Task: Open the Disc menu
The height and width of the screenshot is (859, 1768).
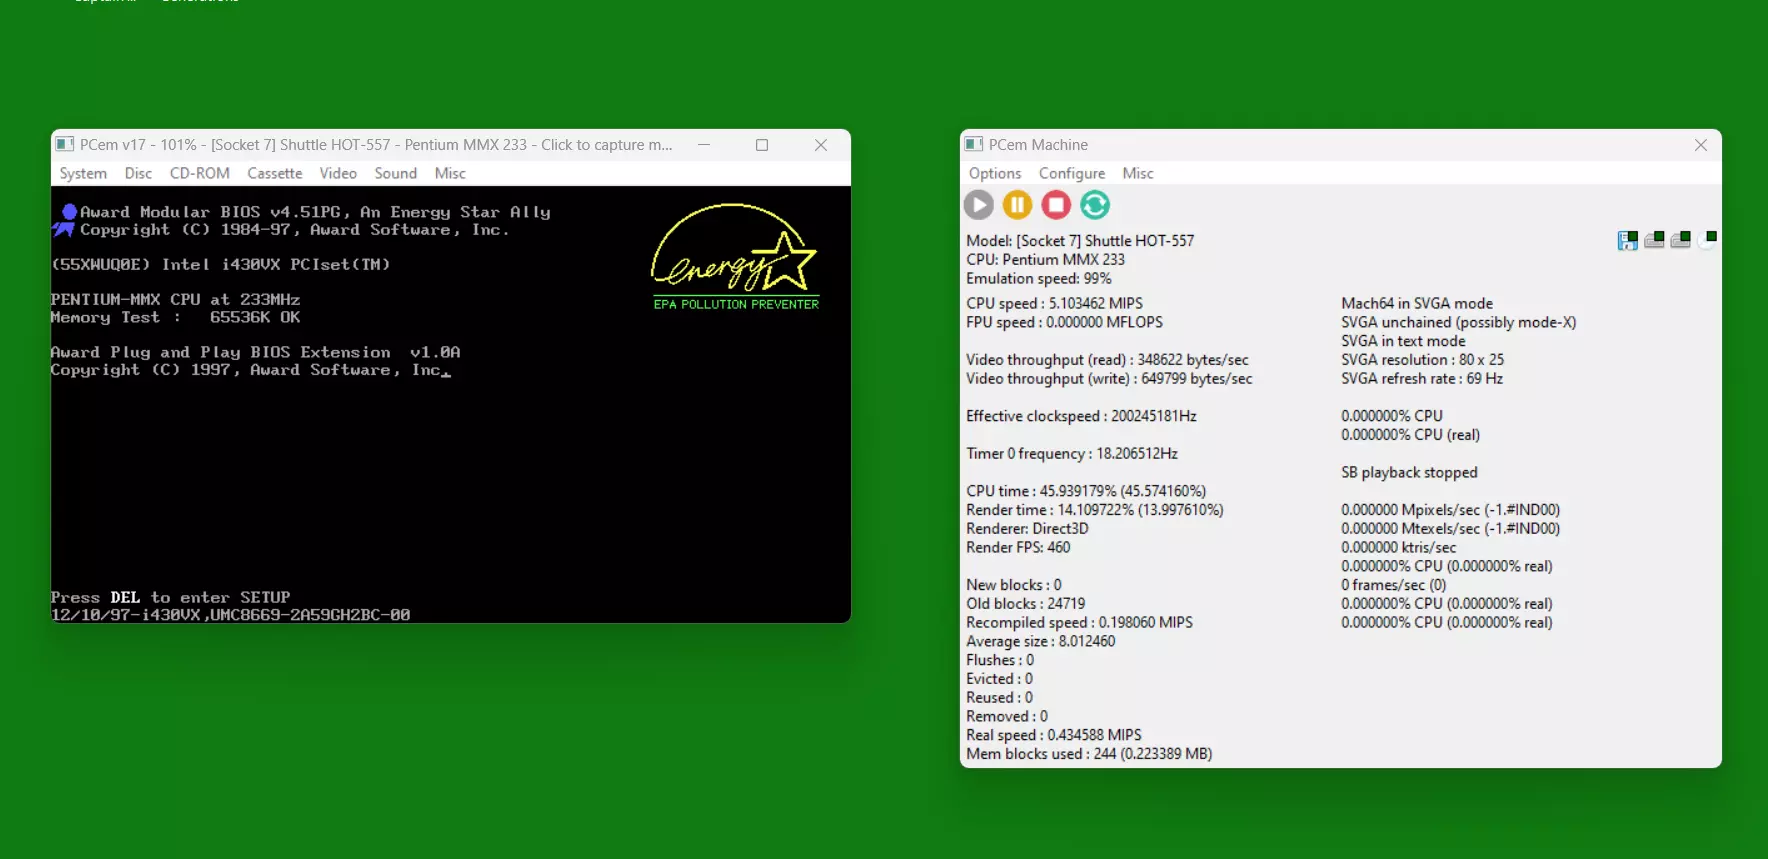Action: click(138, 173)
